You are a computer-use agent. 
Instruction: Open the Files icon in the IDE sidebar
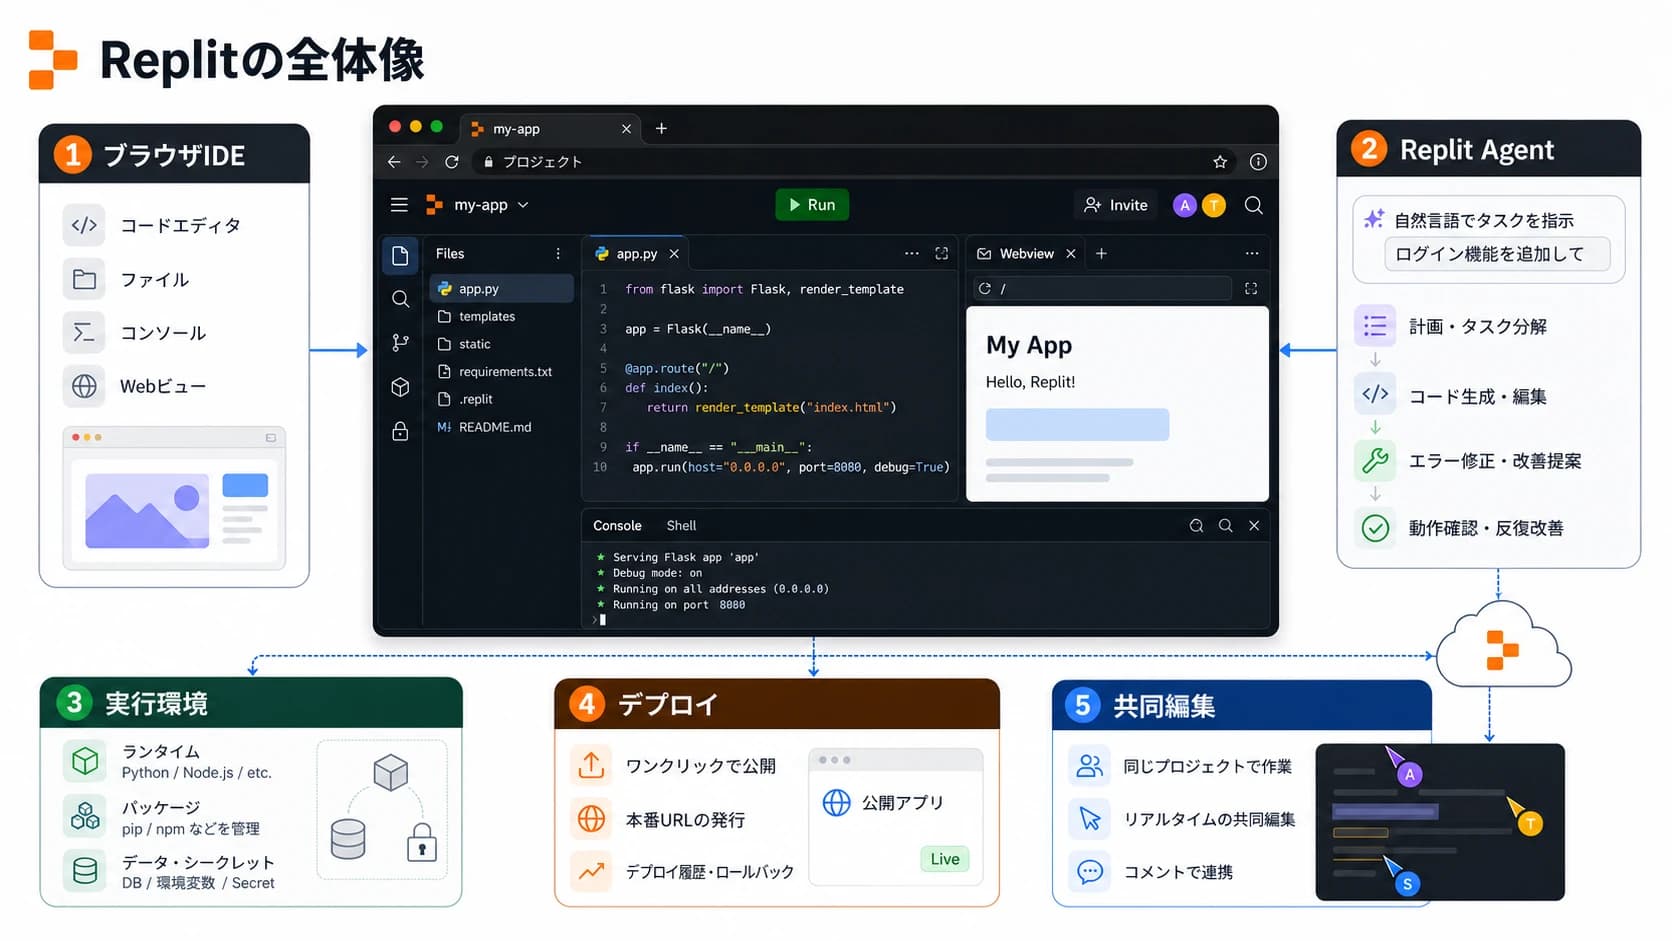point(400,256)
